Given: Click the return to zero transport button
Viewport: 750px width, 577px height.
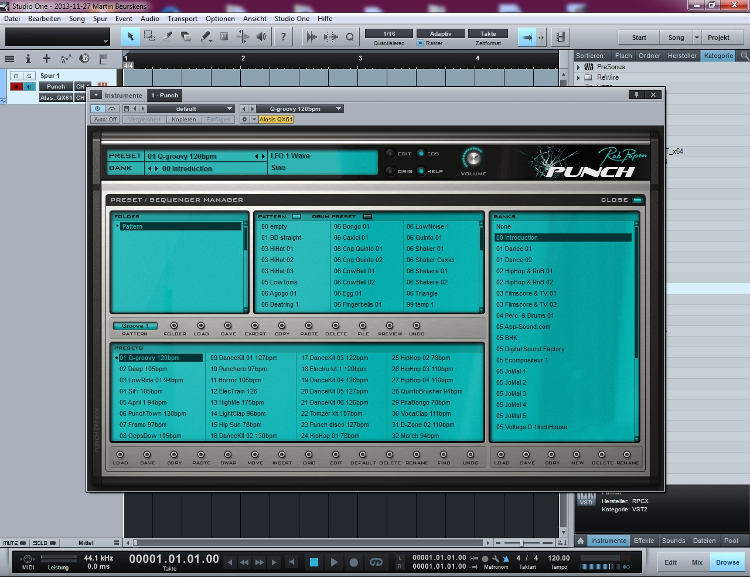Looking at the screenshot, I should click(291, 562).
